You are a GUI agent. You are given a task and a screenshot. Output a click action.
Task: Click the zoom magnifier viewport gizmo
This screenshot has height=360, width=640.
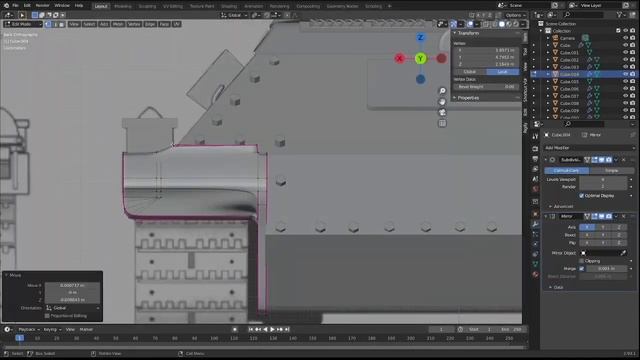click(442, 91)
